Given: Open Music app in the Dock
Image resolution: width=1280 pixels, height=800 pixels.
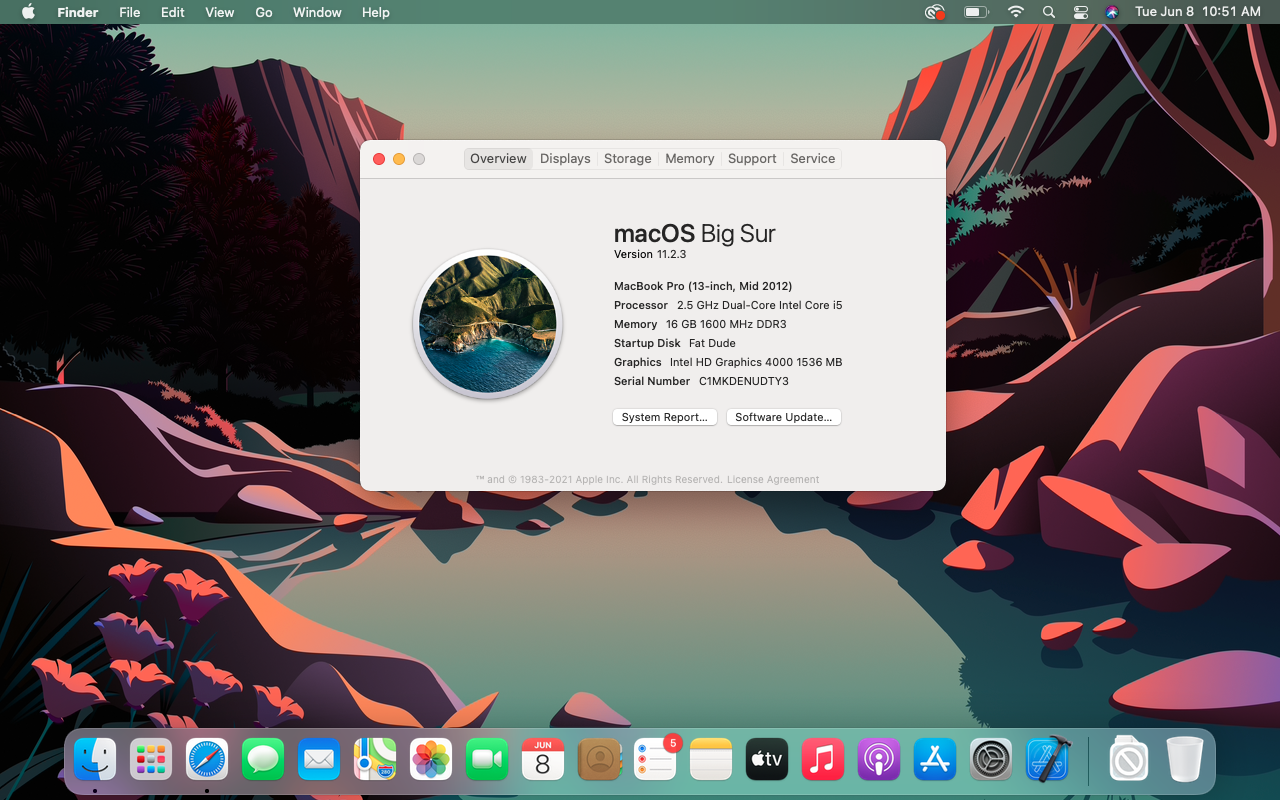Looking at the screenshot, I should tap(823, 760).
